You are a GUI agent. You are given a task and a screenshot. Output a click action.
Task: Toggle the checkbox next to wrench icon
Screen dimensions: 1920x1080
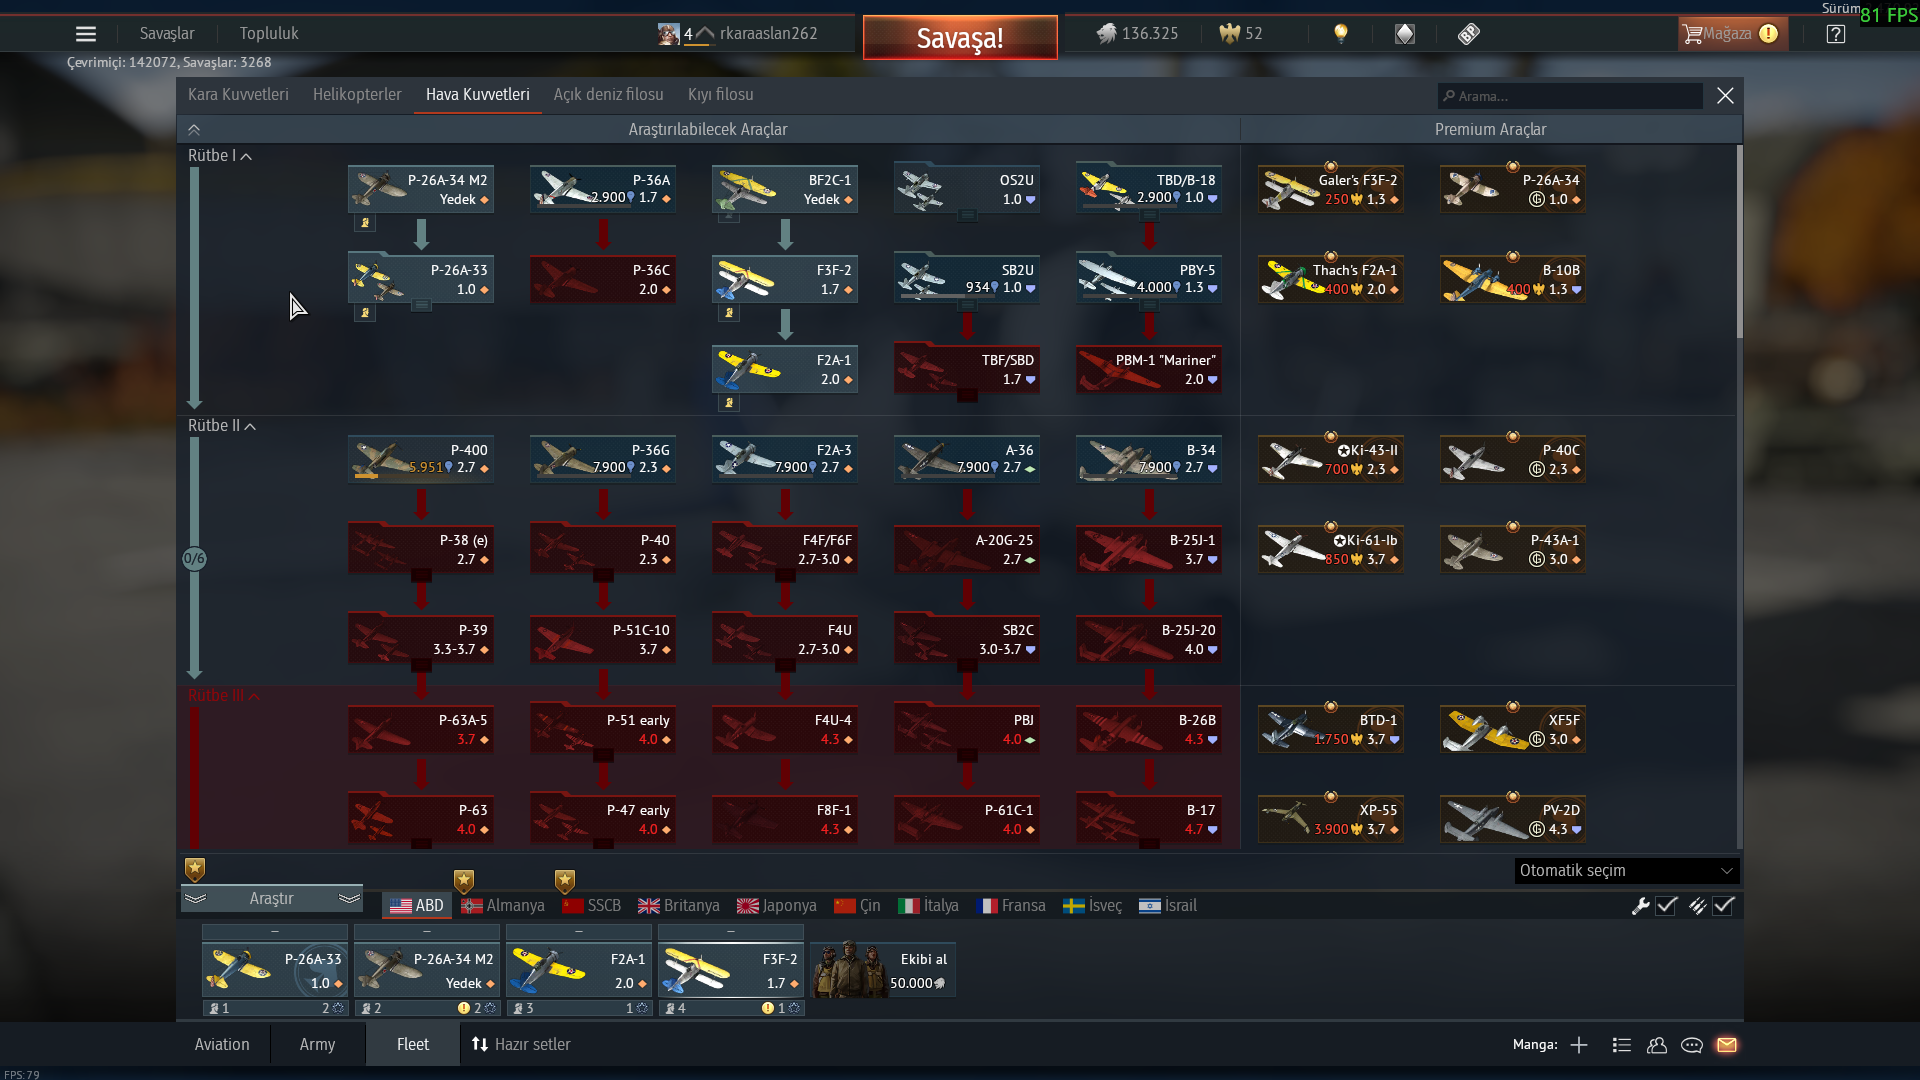click(x=1666, y=906)
